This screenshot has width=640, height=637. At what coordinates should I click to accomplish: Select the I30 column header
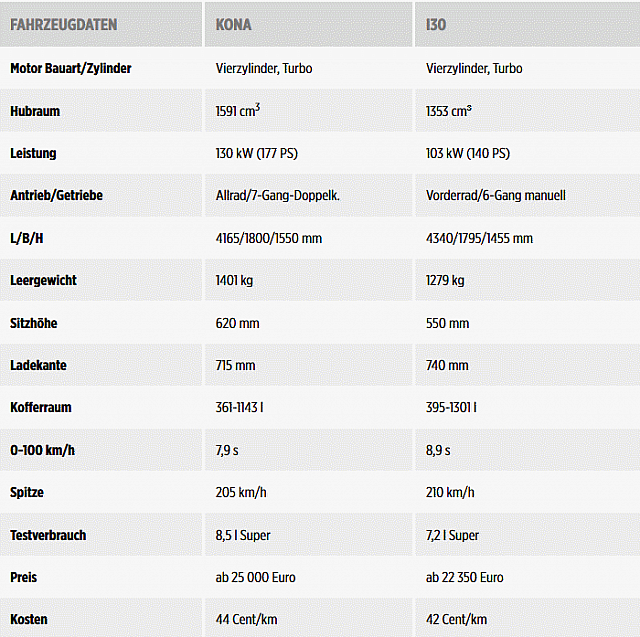pyautogui.click(x=436, y=25)
